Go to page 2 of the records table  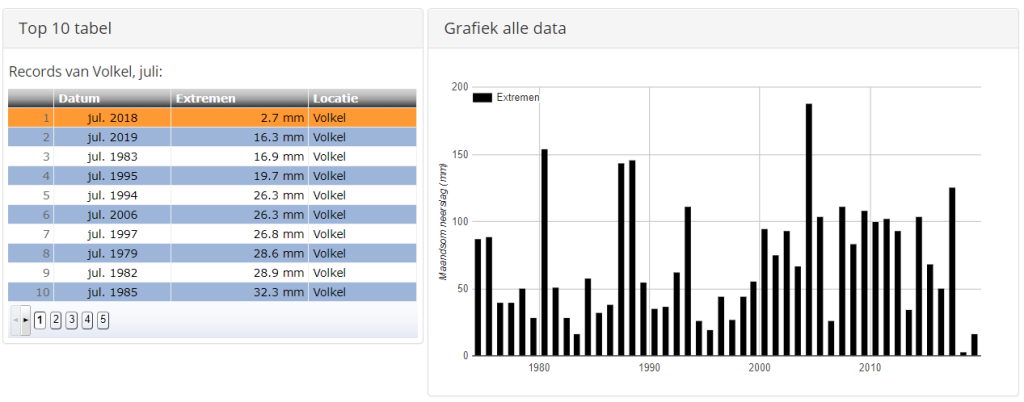click(56, 320)
